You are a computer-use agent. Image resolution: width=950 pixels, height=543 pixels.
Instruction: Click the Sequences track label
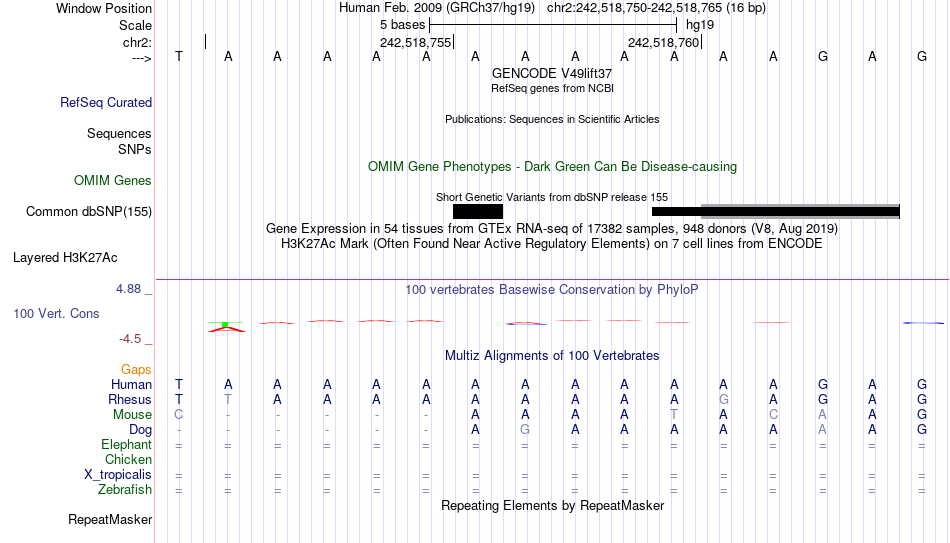coord(119,133)
